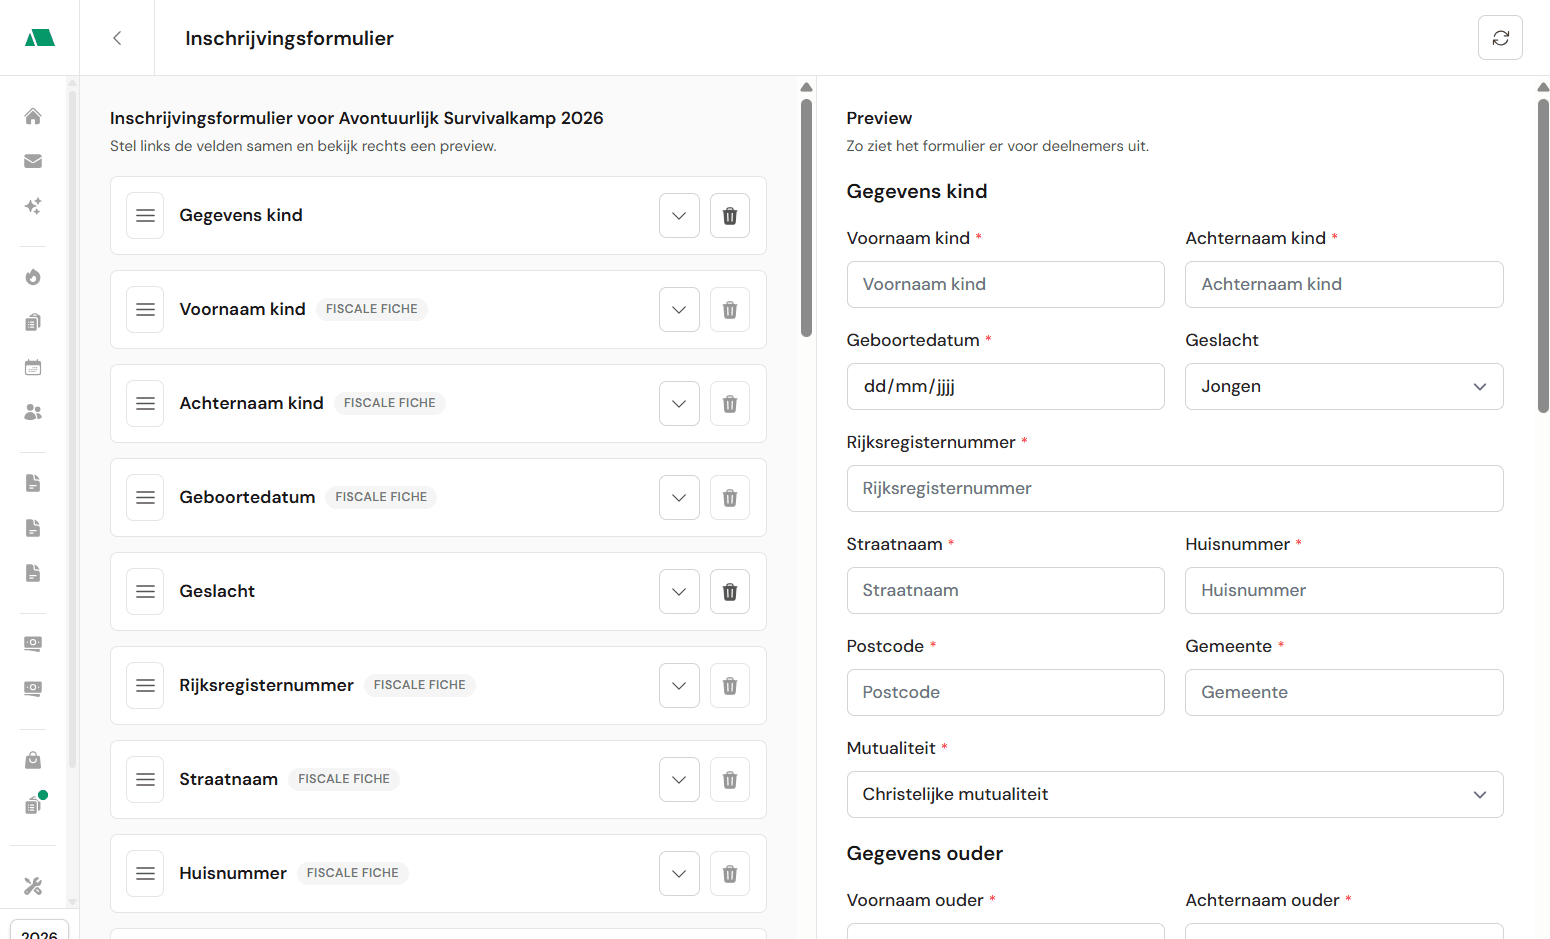Click the Huisnummer input in preview
Viewport: 1550px width, 939px height.
pos(1344,591)
